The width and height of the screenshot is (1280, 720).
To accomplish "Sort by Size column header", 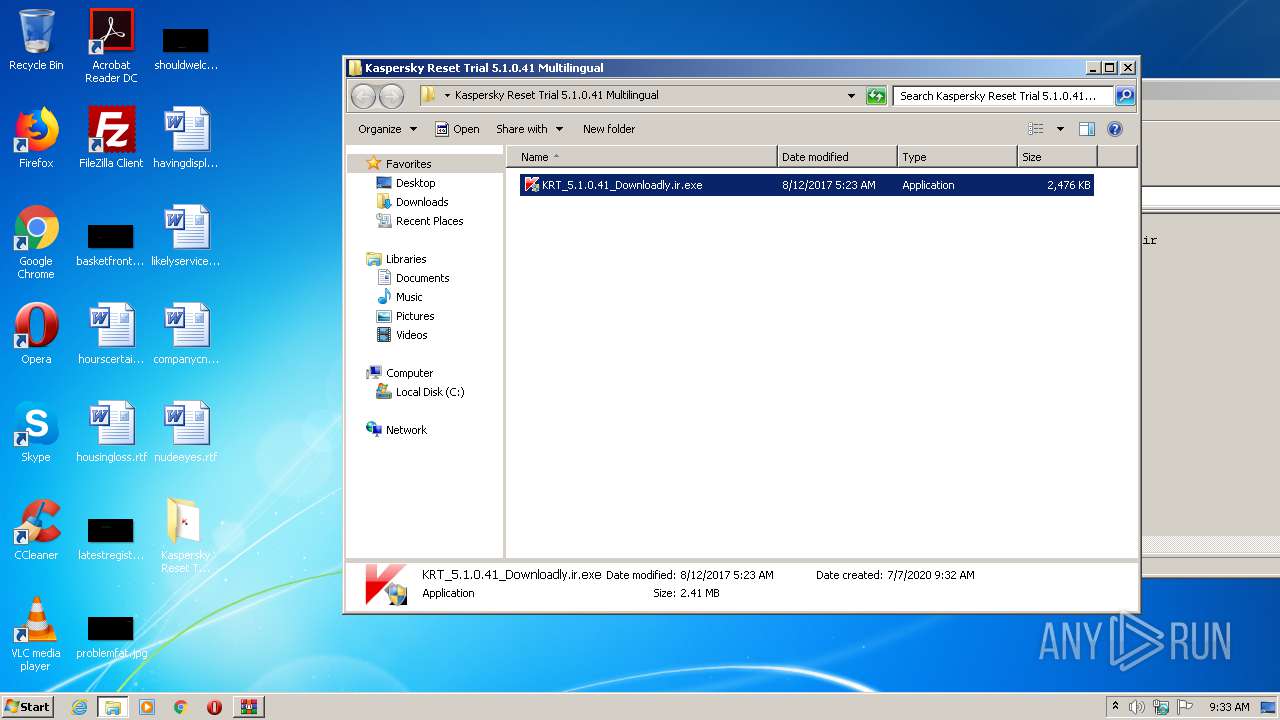I will [x=1057, y=157].
